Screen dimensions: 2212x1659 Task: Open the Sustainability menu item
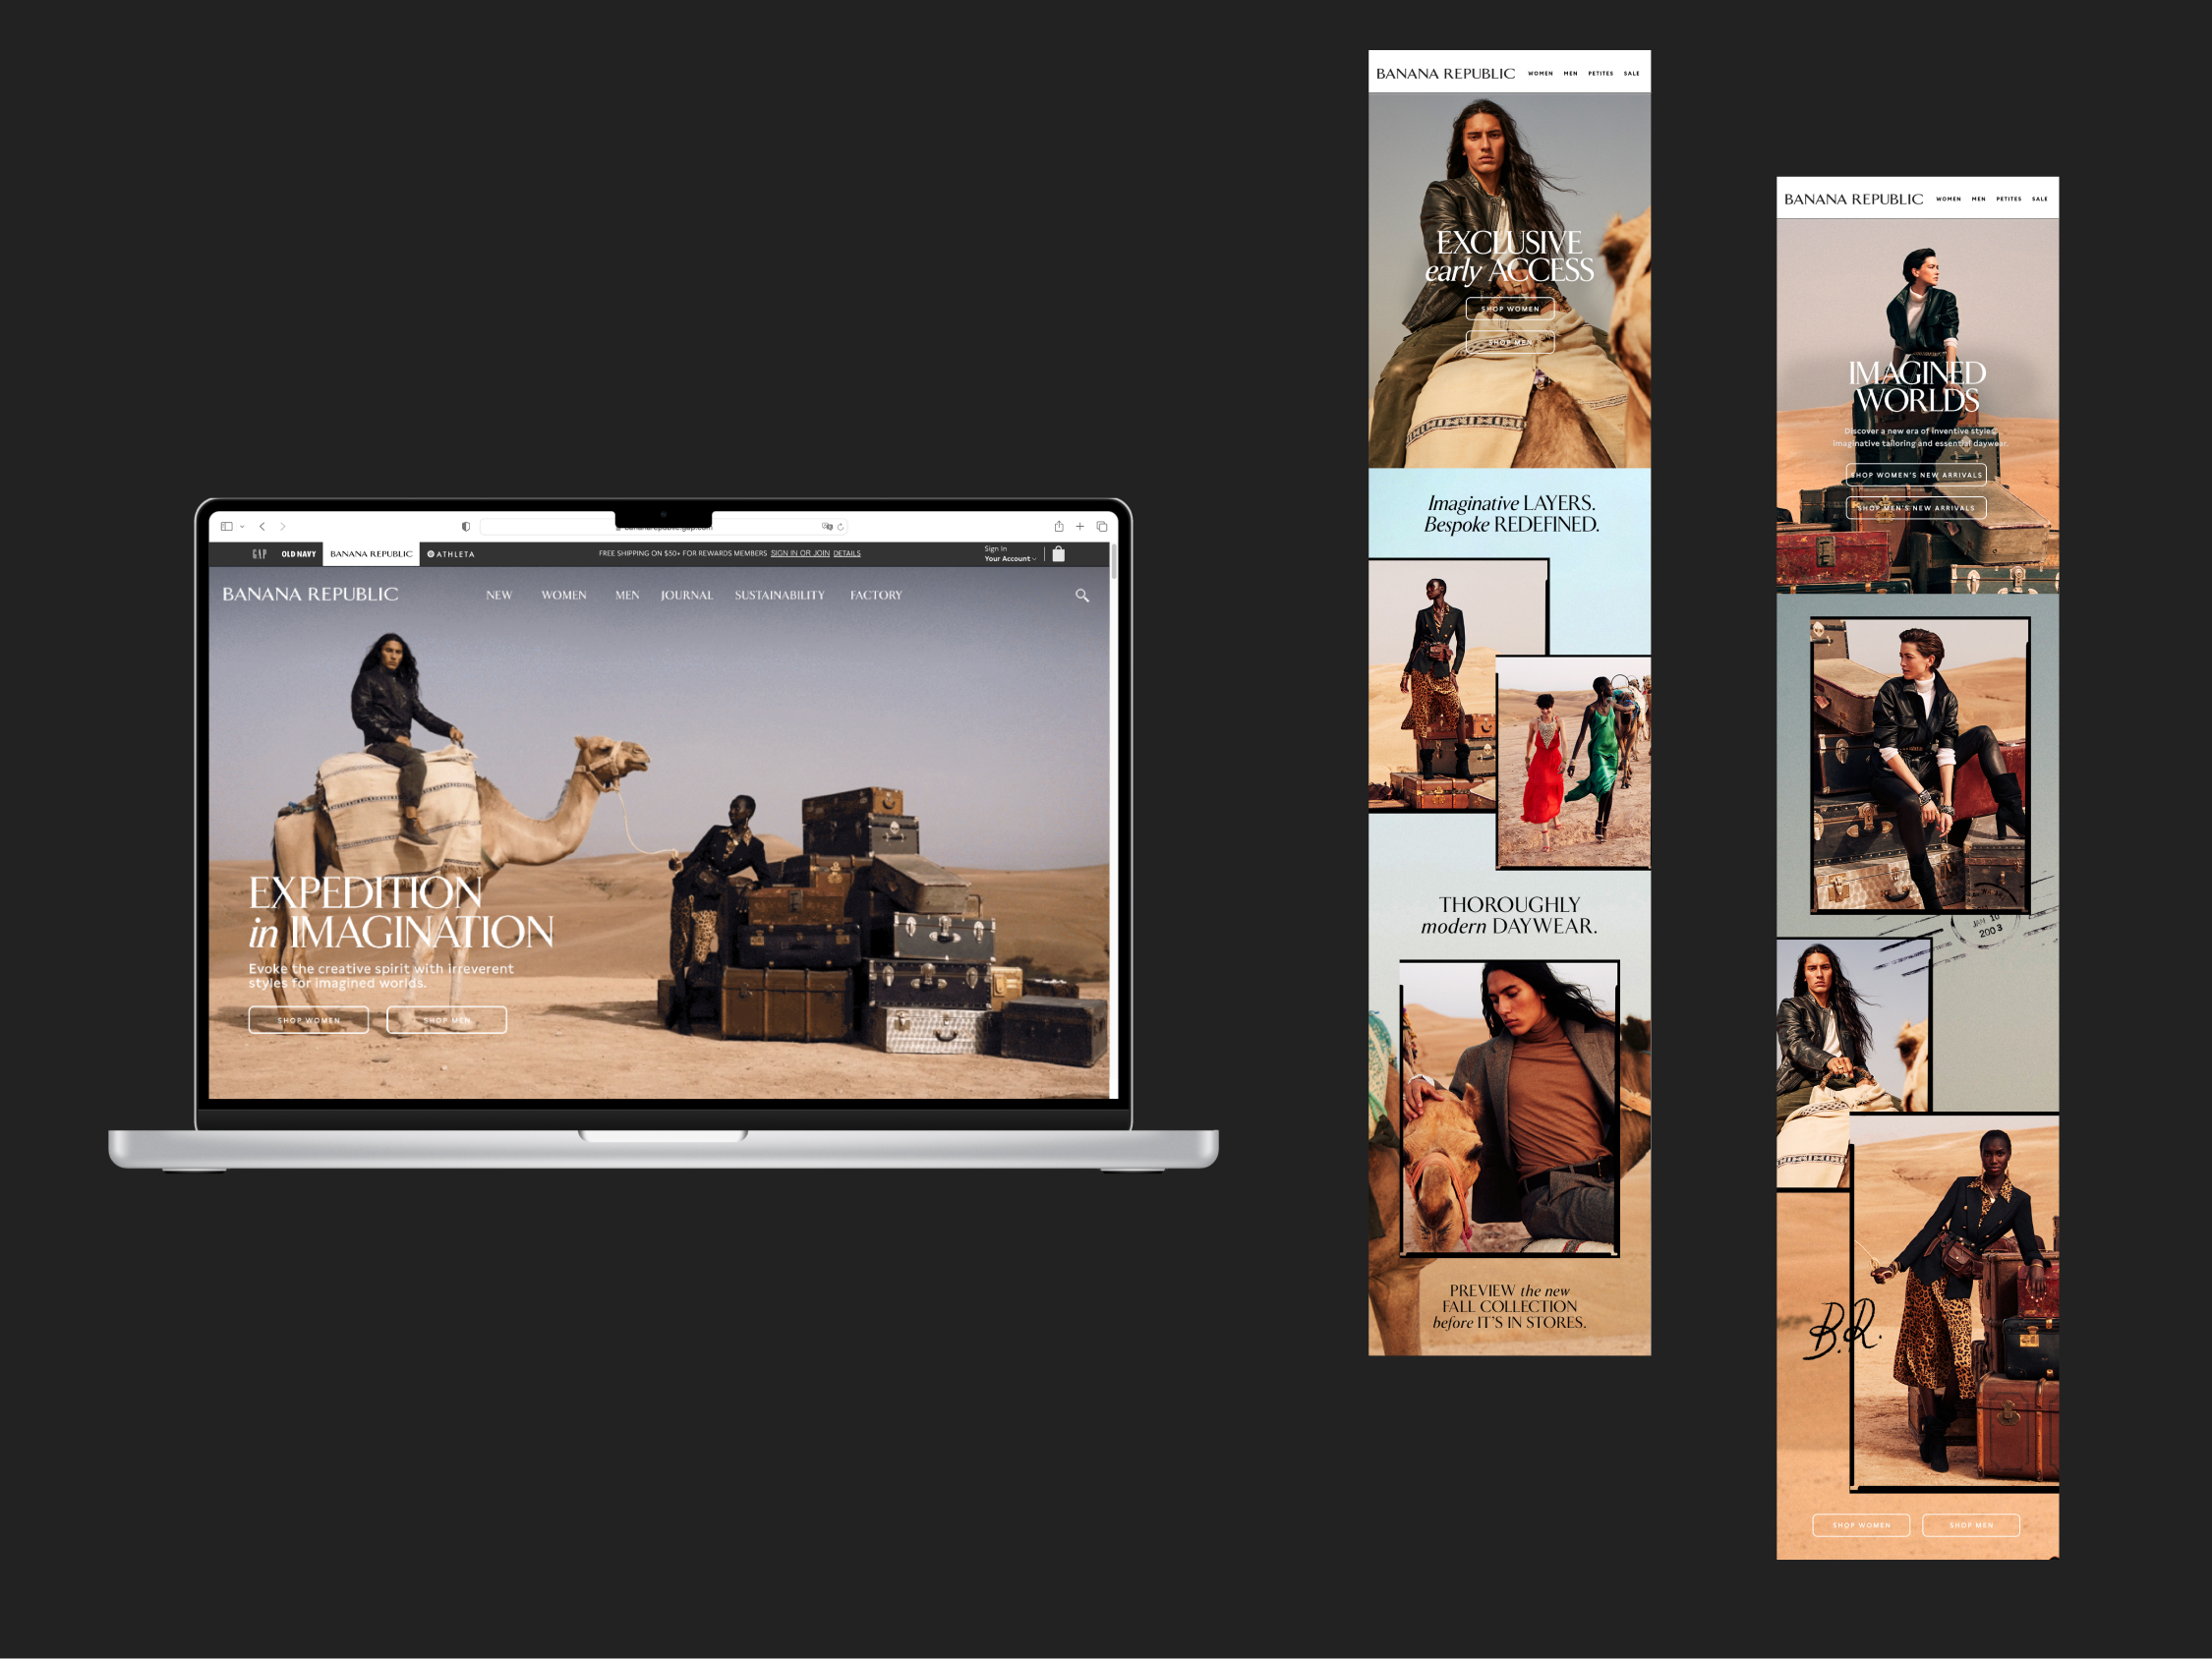coord(780,595)
